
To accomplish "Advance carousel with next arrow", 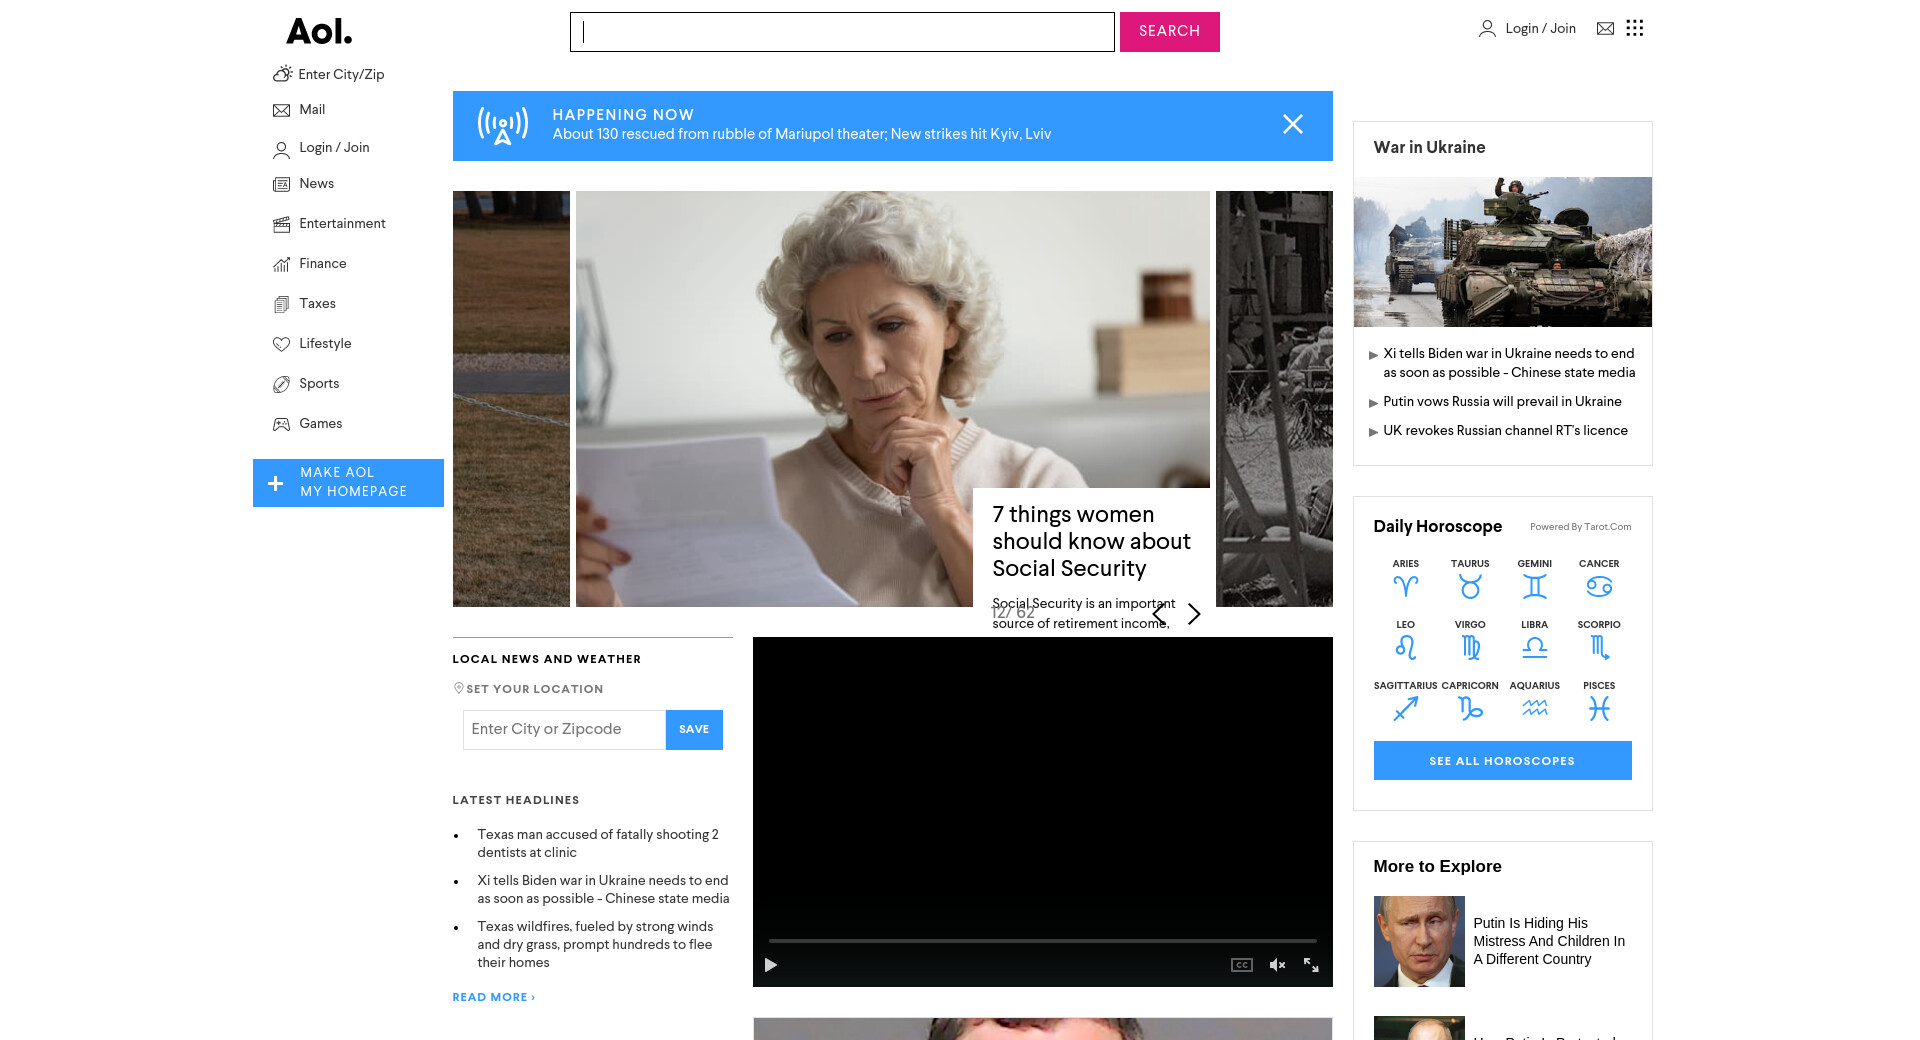I will coord(1194,614).
